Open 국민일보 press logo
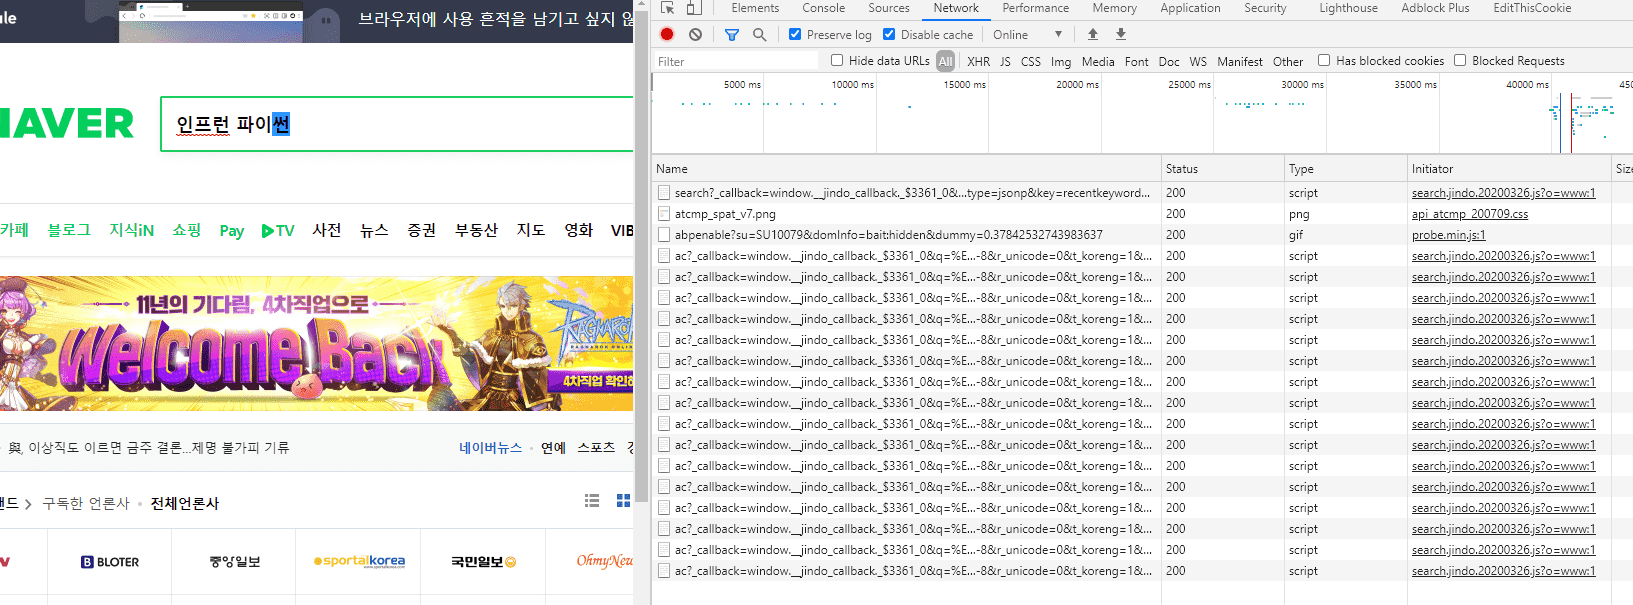 (x=483, y=562)
